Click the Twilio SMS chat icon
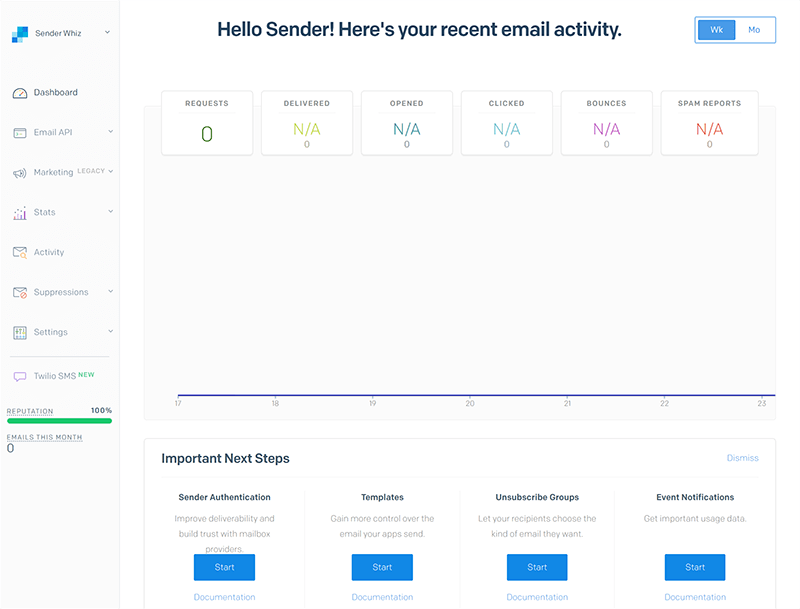The image size is (800, 609). tap(19, 377)
